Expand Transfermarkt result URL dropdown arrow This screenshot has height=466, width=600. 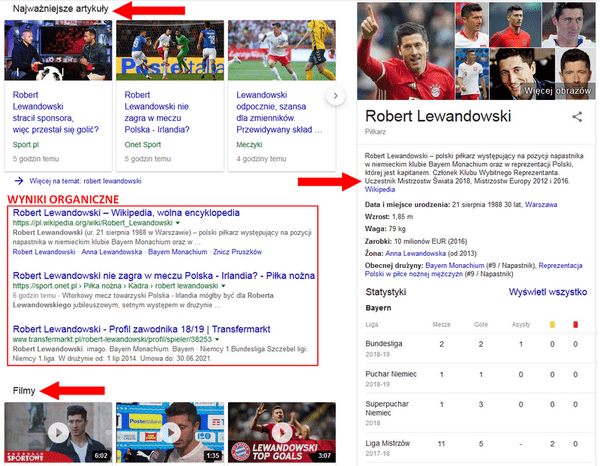pos(217,339)
